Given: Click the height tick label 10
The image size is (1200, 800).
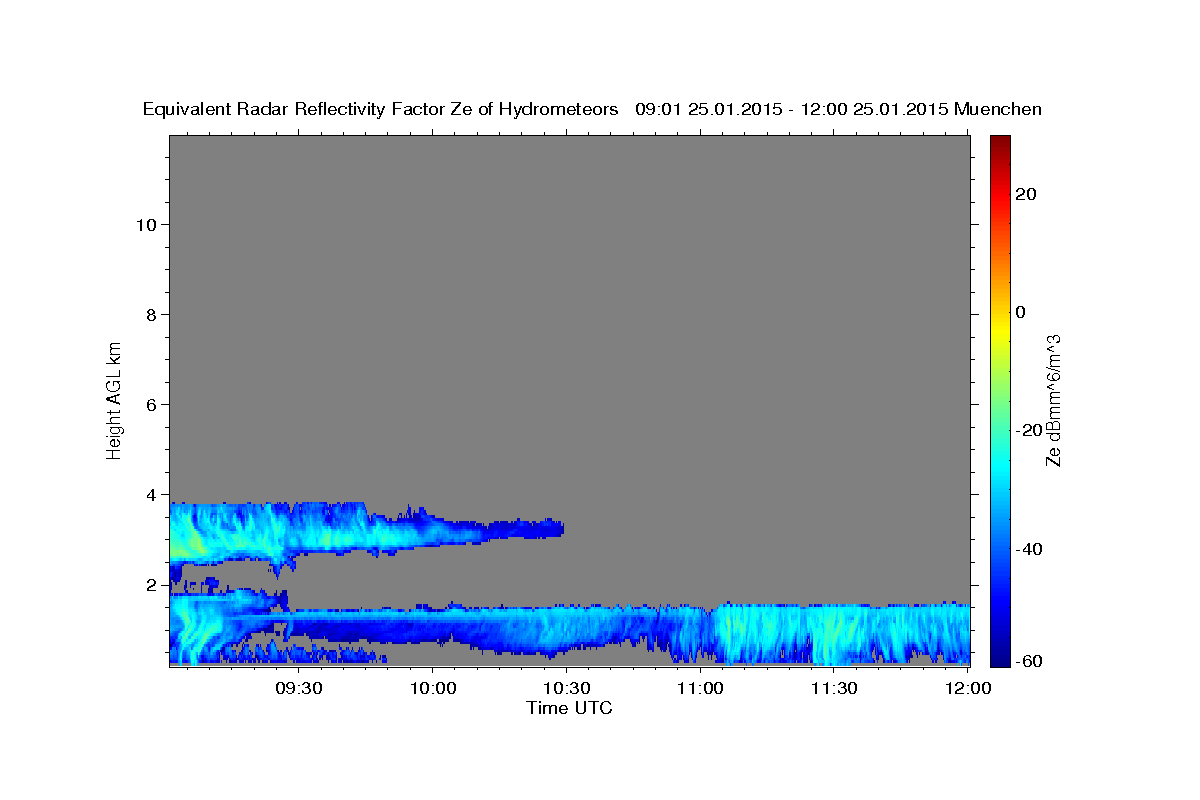Looking at the screenshot, I should pyautogui.click(x=146, y=224).
